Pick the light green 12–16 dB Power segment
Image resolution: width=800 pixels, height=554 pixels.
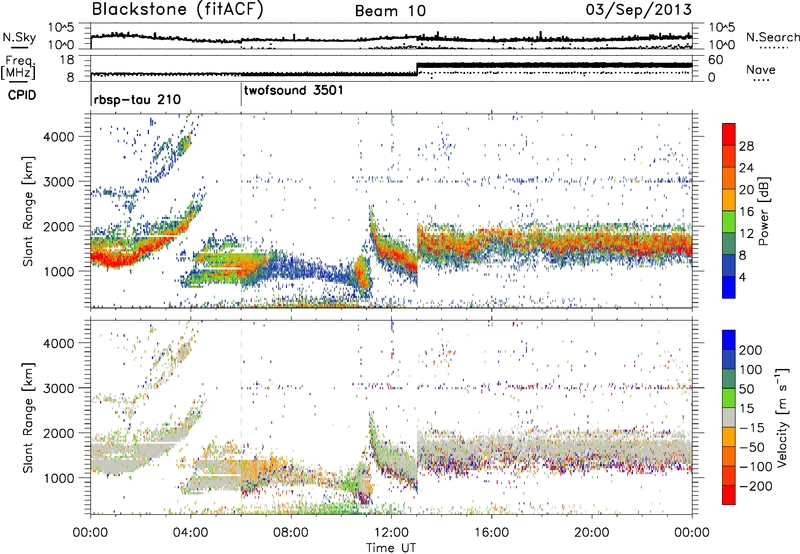point(729,222)
